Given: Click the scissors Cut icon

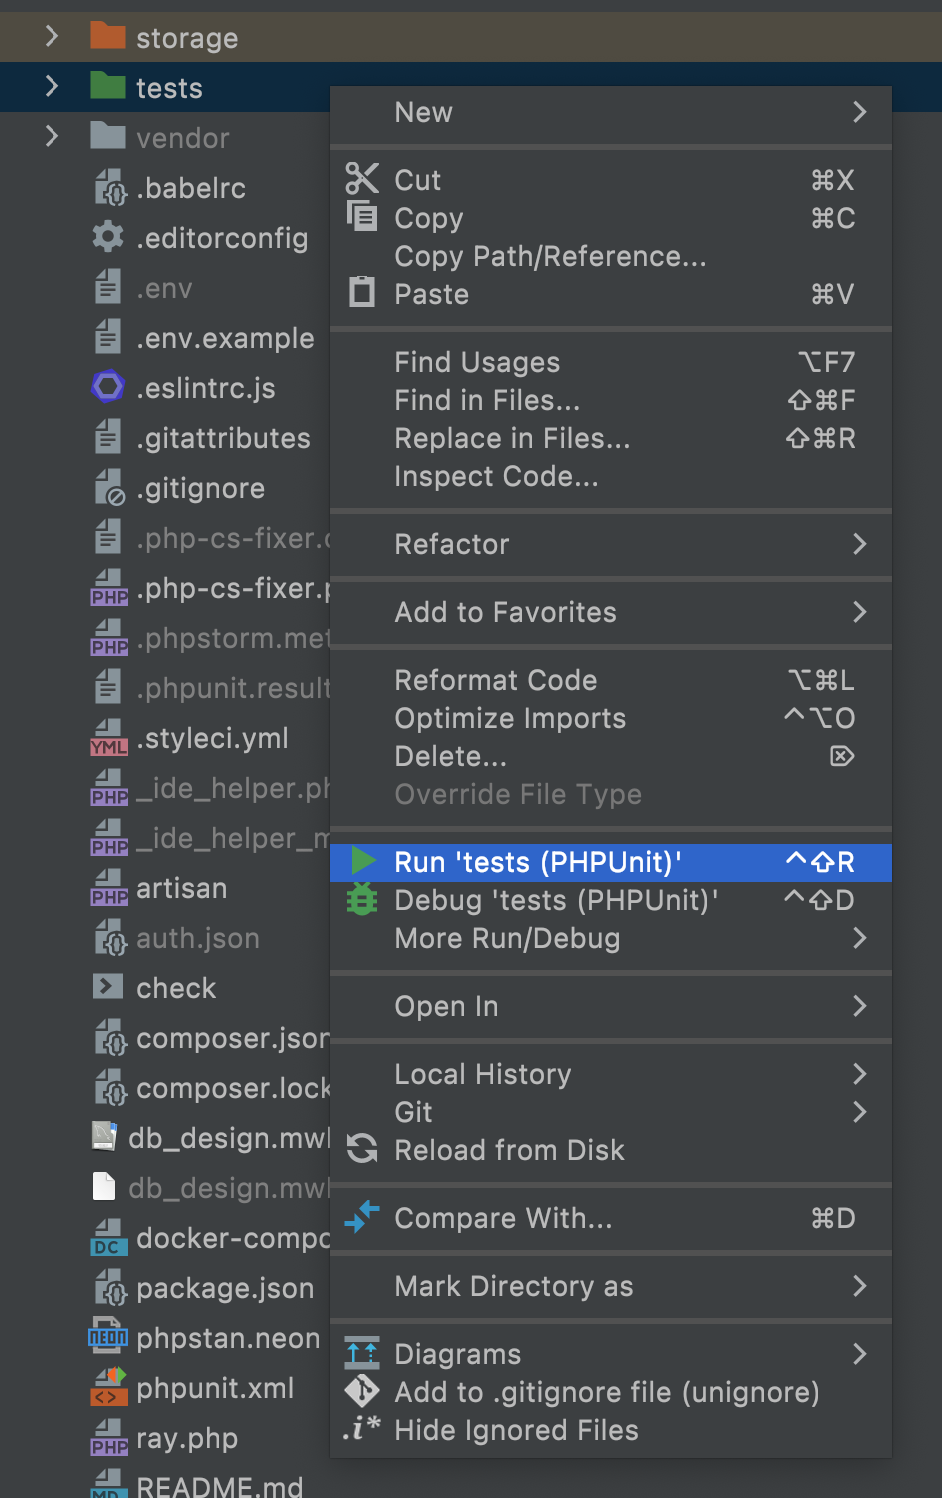Looking at the screenshot, I should click(361, 179).
